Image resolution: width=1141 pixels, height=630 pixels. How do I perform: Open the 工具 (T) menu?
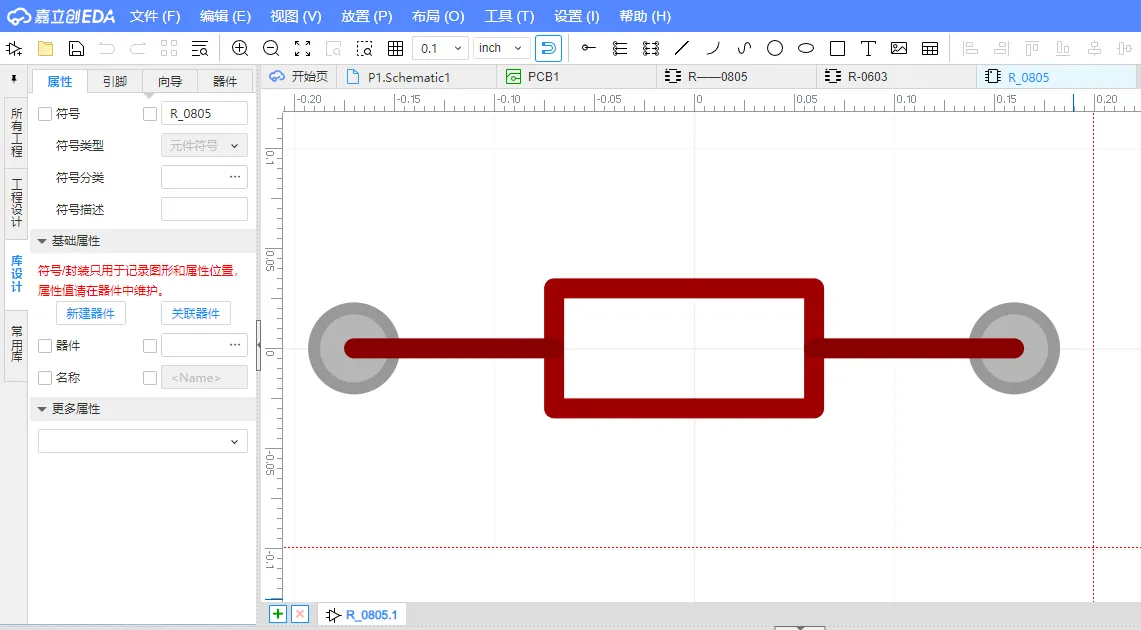pyautogui.click(x=509, y=16)
